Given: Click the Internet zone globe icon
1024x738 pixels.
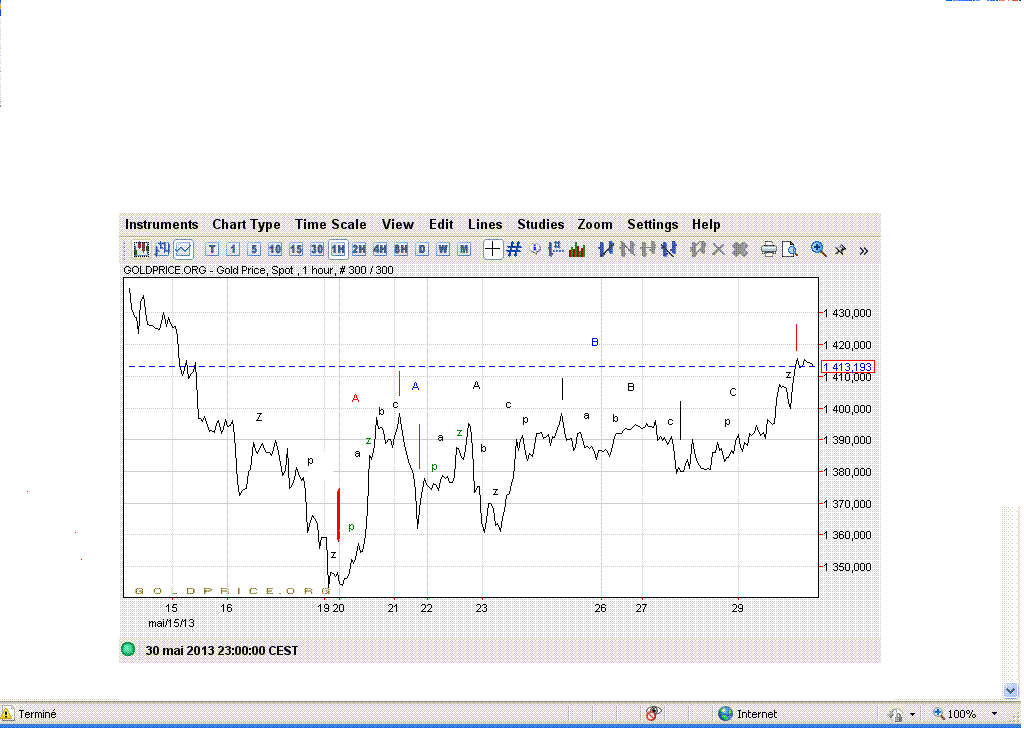Looking at the screenshot, I should [725, 714].
